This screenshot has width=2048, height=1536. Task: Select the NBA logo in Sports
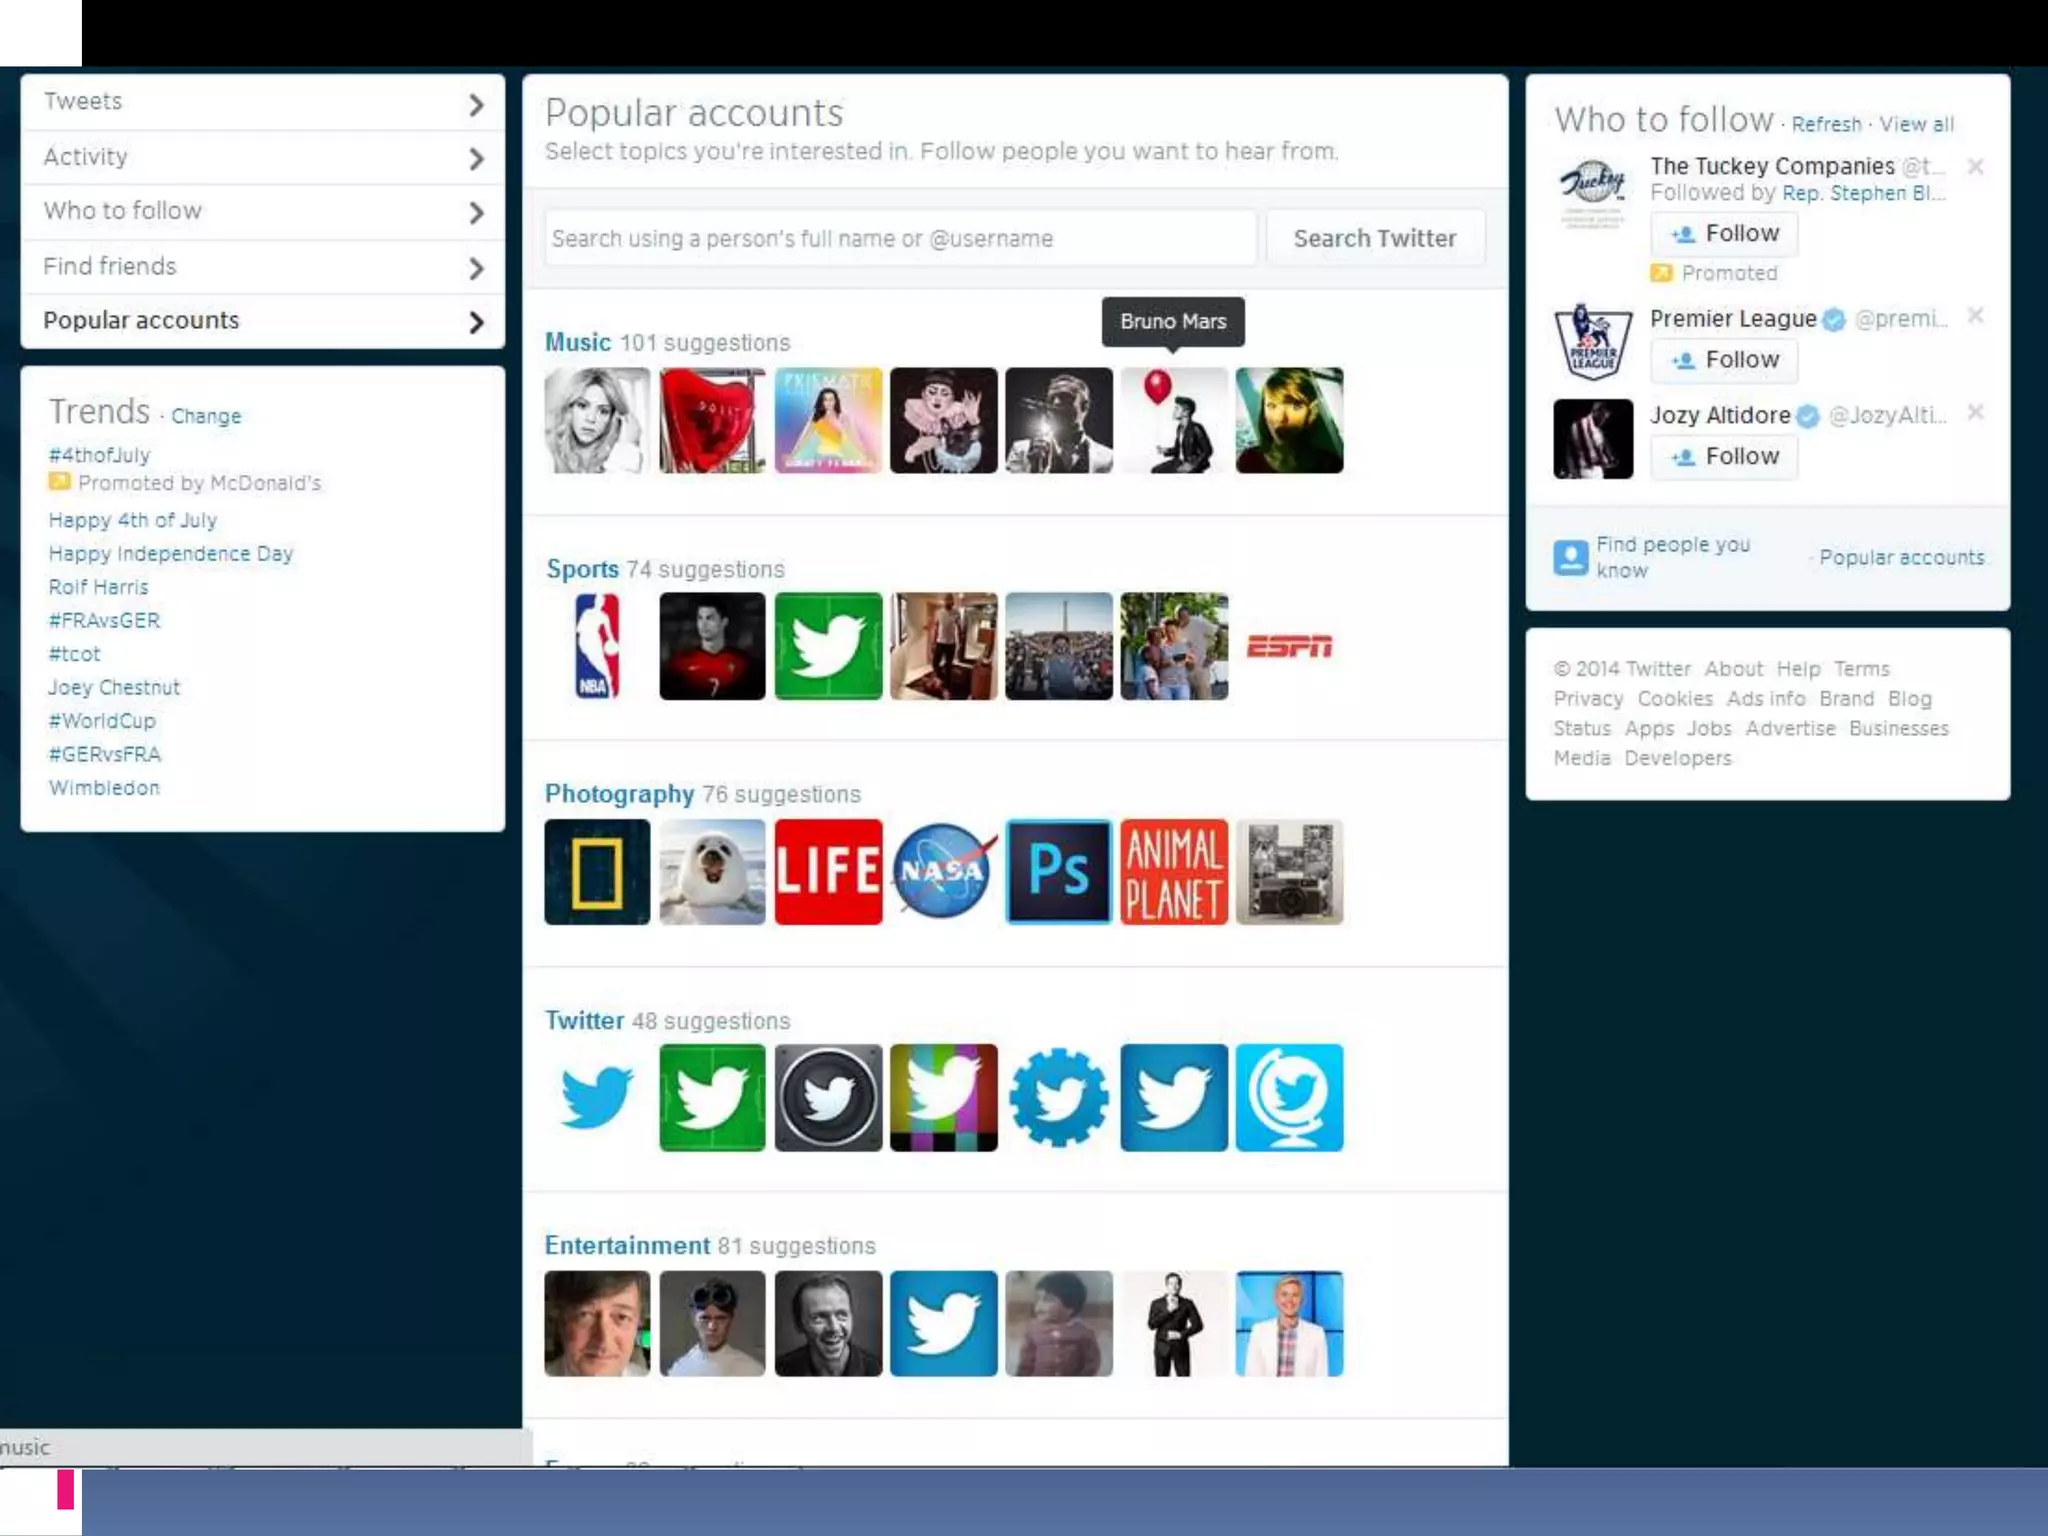point(597,646)
